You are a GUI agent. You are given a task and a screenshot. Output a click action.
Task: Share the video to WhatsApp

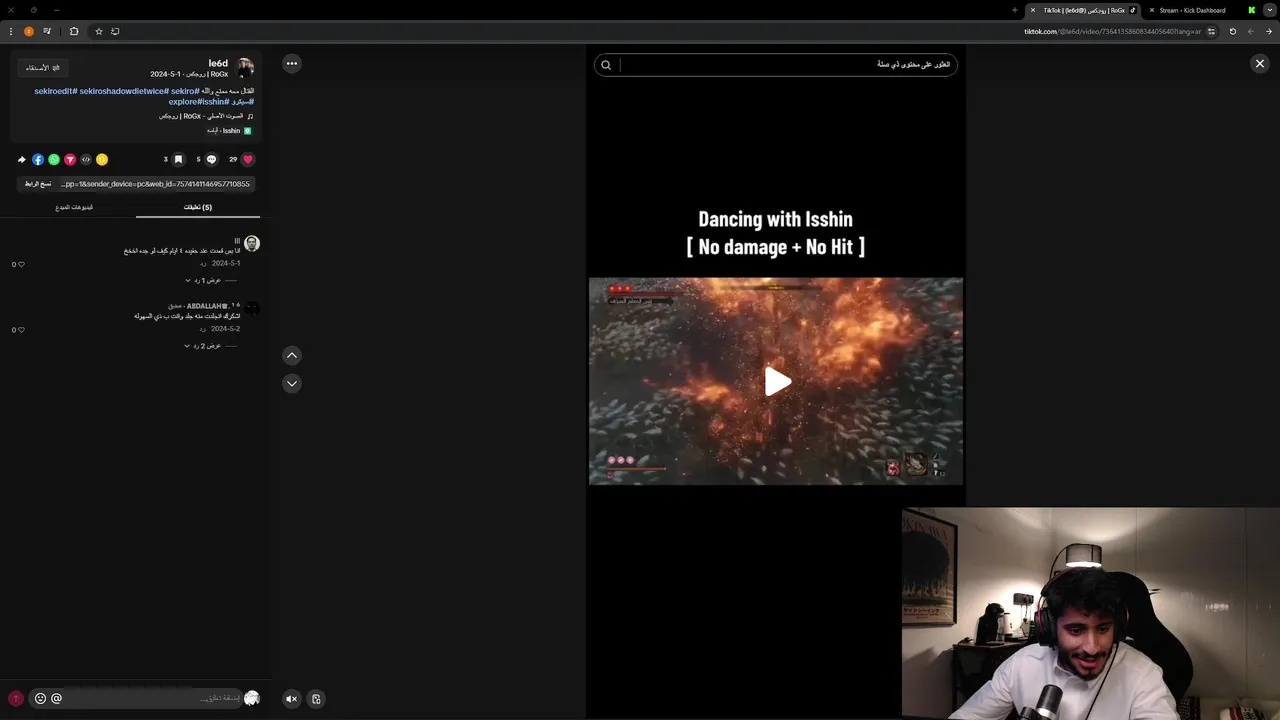click(54, 159)
